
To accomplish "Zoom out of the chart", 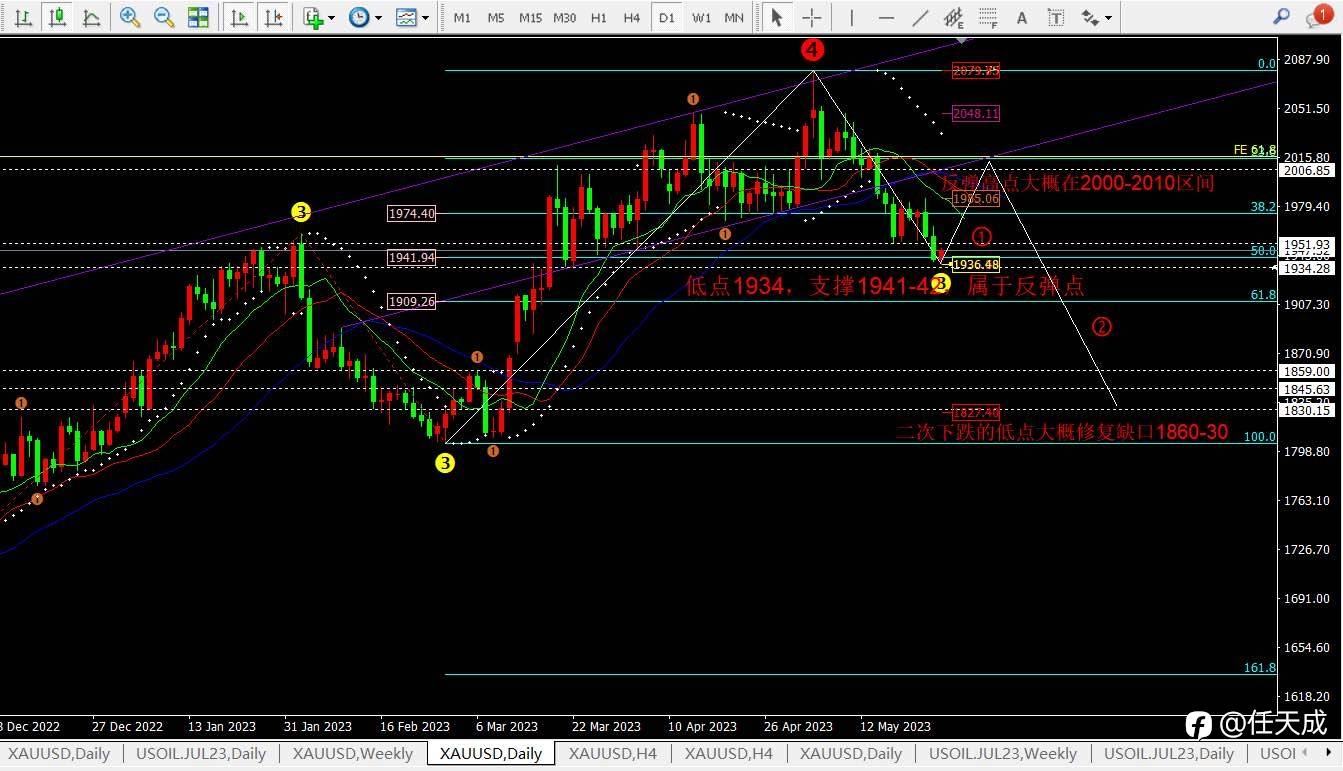I will 164,17.
